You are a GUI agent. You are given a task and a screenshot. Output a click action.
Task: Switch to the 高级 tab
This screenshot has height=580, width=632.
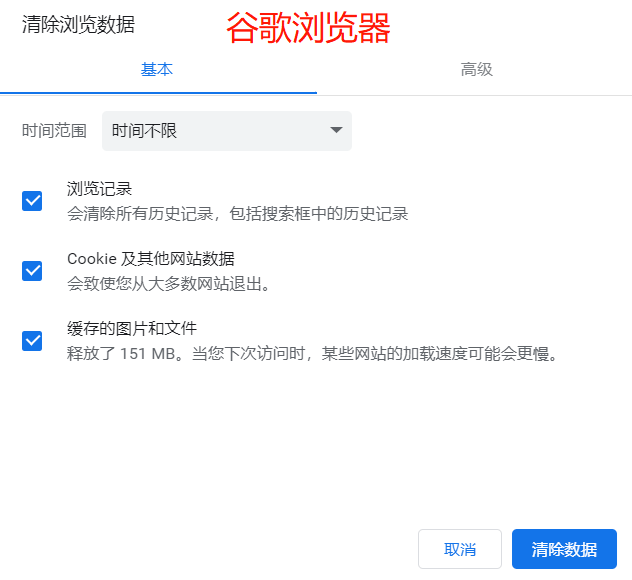476,70
